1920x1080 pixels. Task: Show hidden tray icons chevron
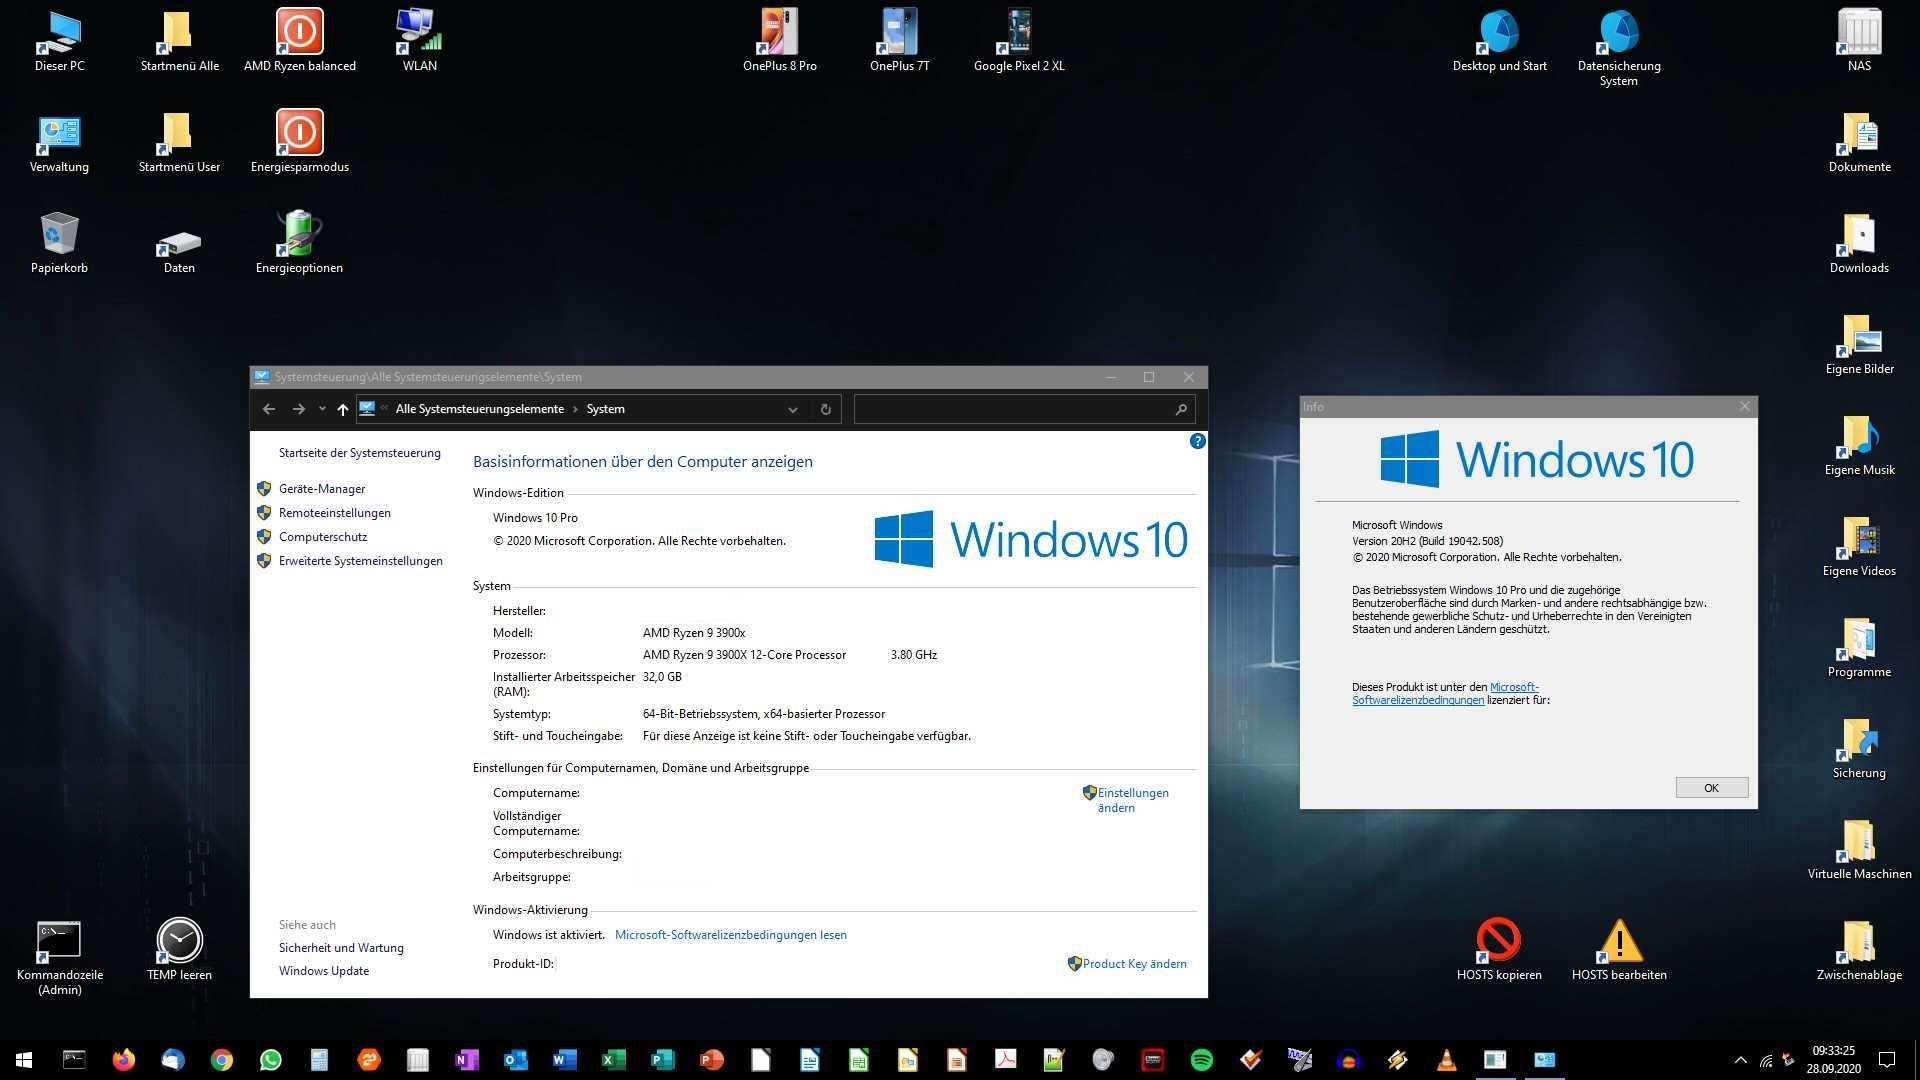pos(1740,1060)
